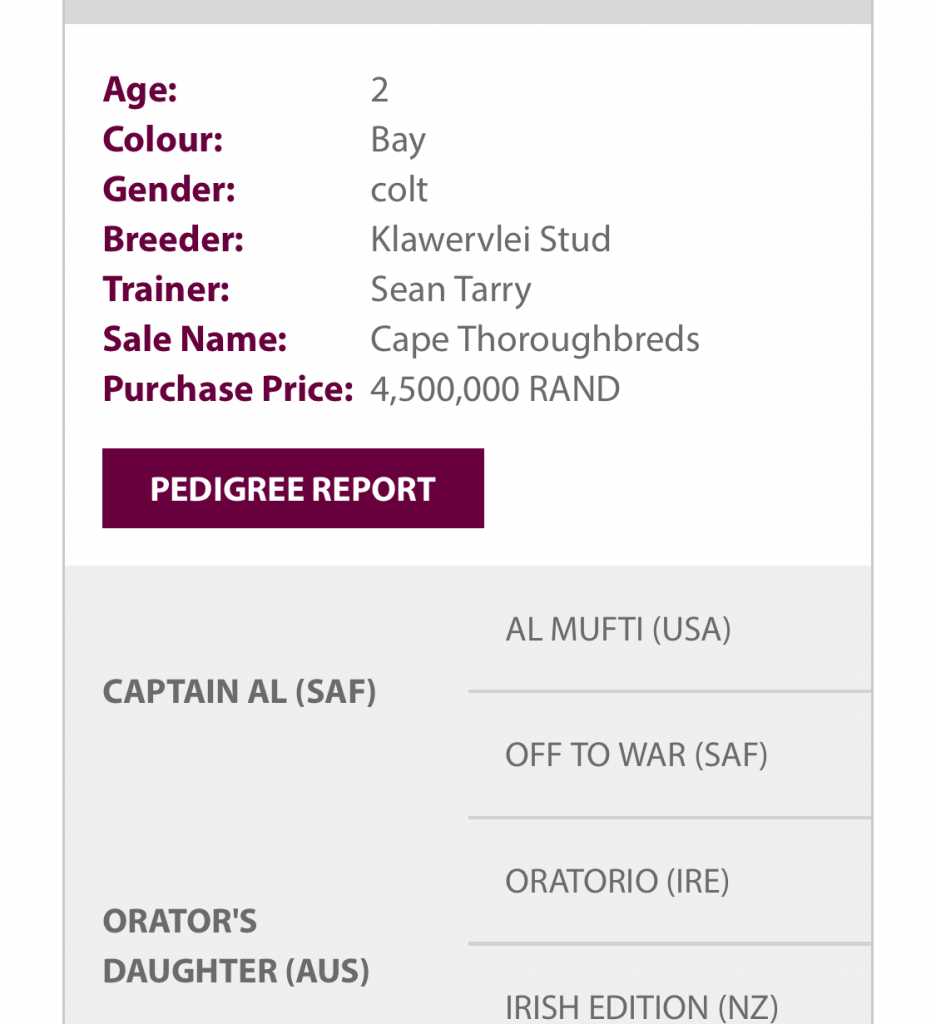This screenshot has width=936, height=1024.
Task: Click the Bay colour value
Action: [x=398, y=140]
